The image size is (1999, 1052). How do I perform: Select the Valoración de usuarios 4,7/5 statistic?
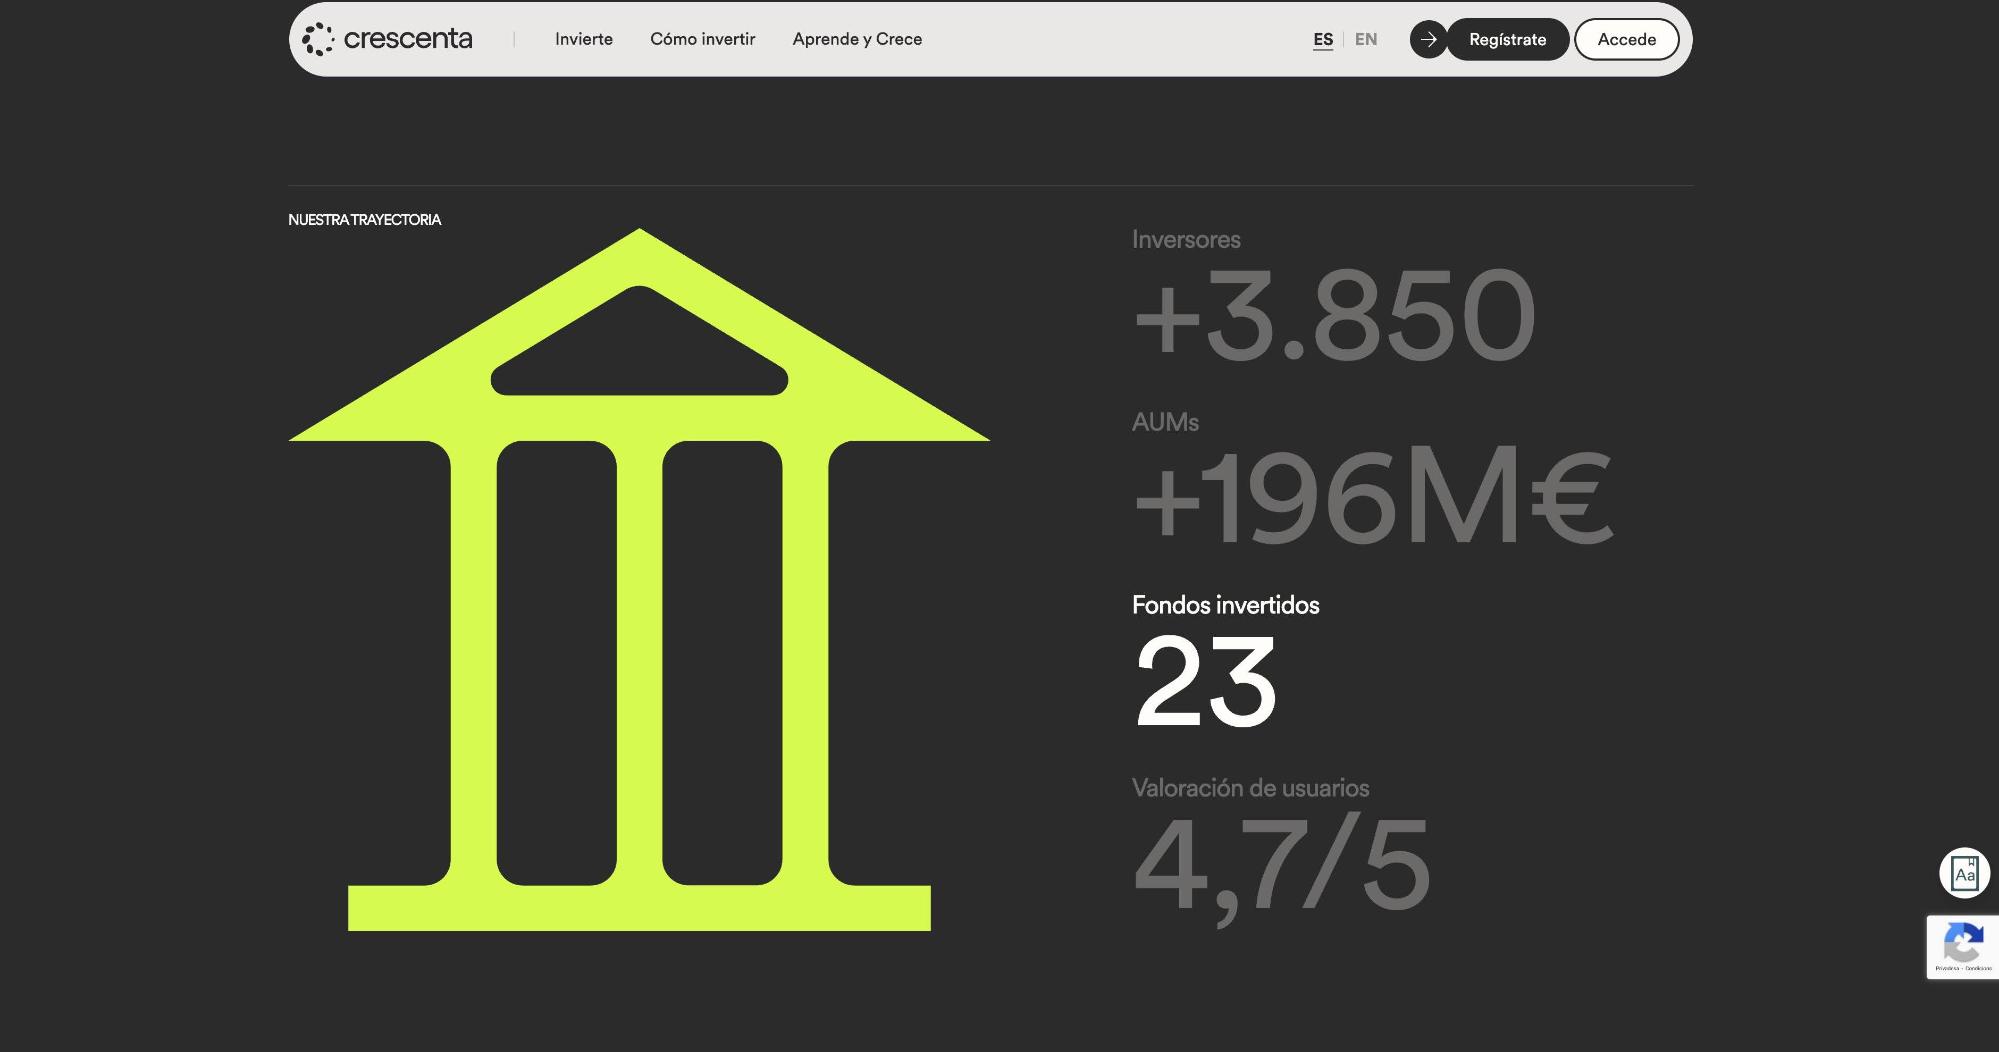click(x=1281, y=862)
